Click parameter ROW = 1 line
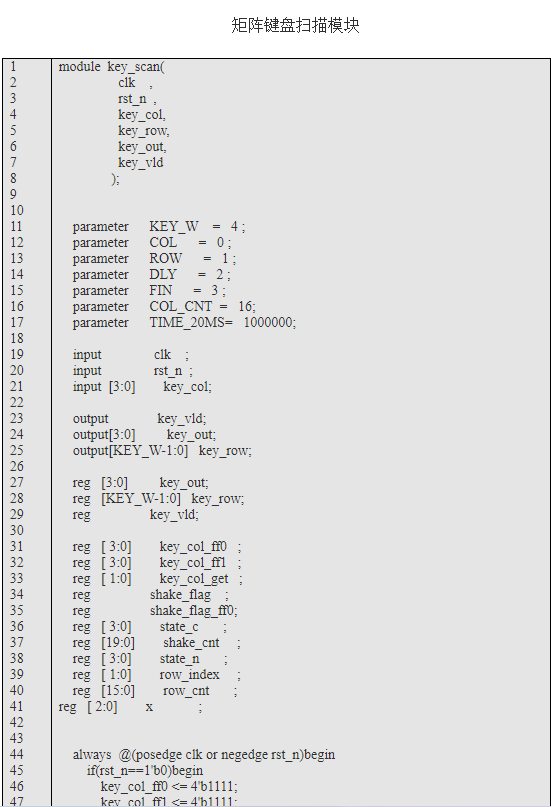Image resolution: width=551 pixels, height=807 pixels. click(154, 259)
